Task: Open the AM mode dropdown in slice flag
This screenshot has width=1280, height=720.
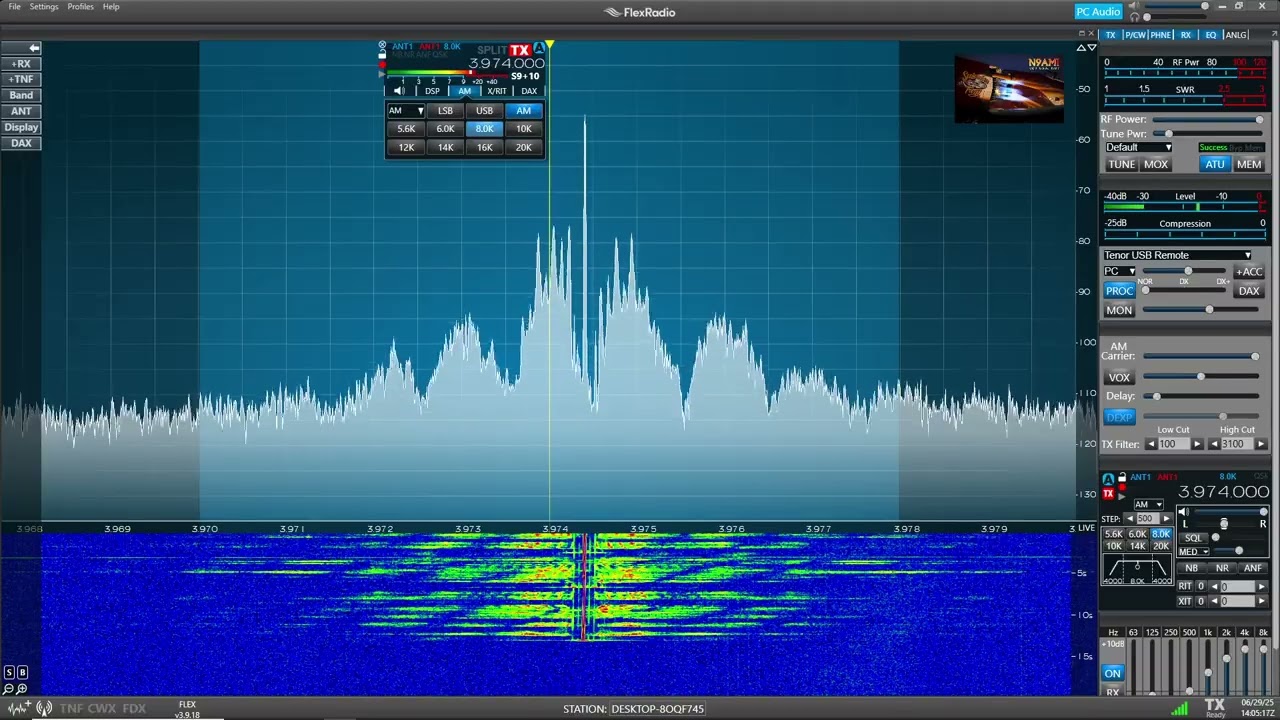Action: coord(406,111)
